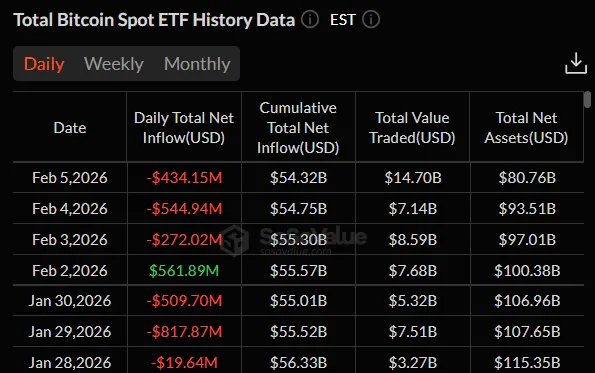This screenshot has width=595, height=373.
Task: Click the Total Net Assets header
Action: tap(526, 128)
